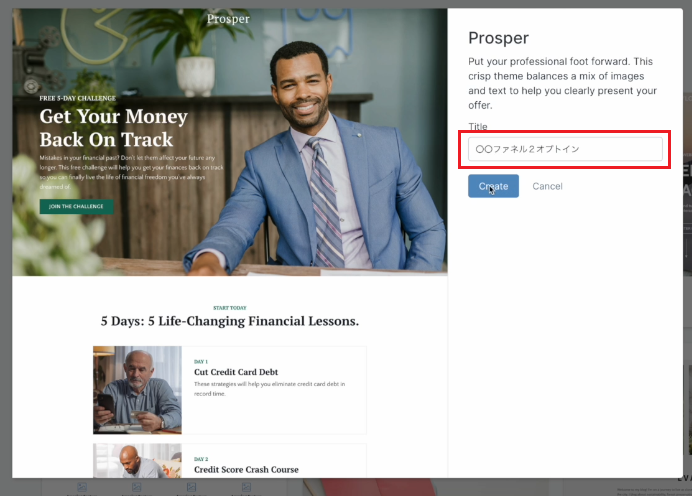
Task: Click the JOIN THE CHALLENGE button in preview
Action: pyautogui.click(x=76, y=207)
